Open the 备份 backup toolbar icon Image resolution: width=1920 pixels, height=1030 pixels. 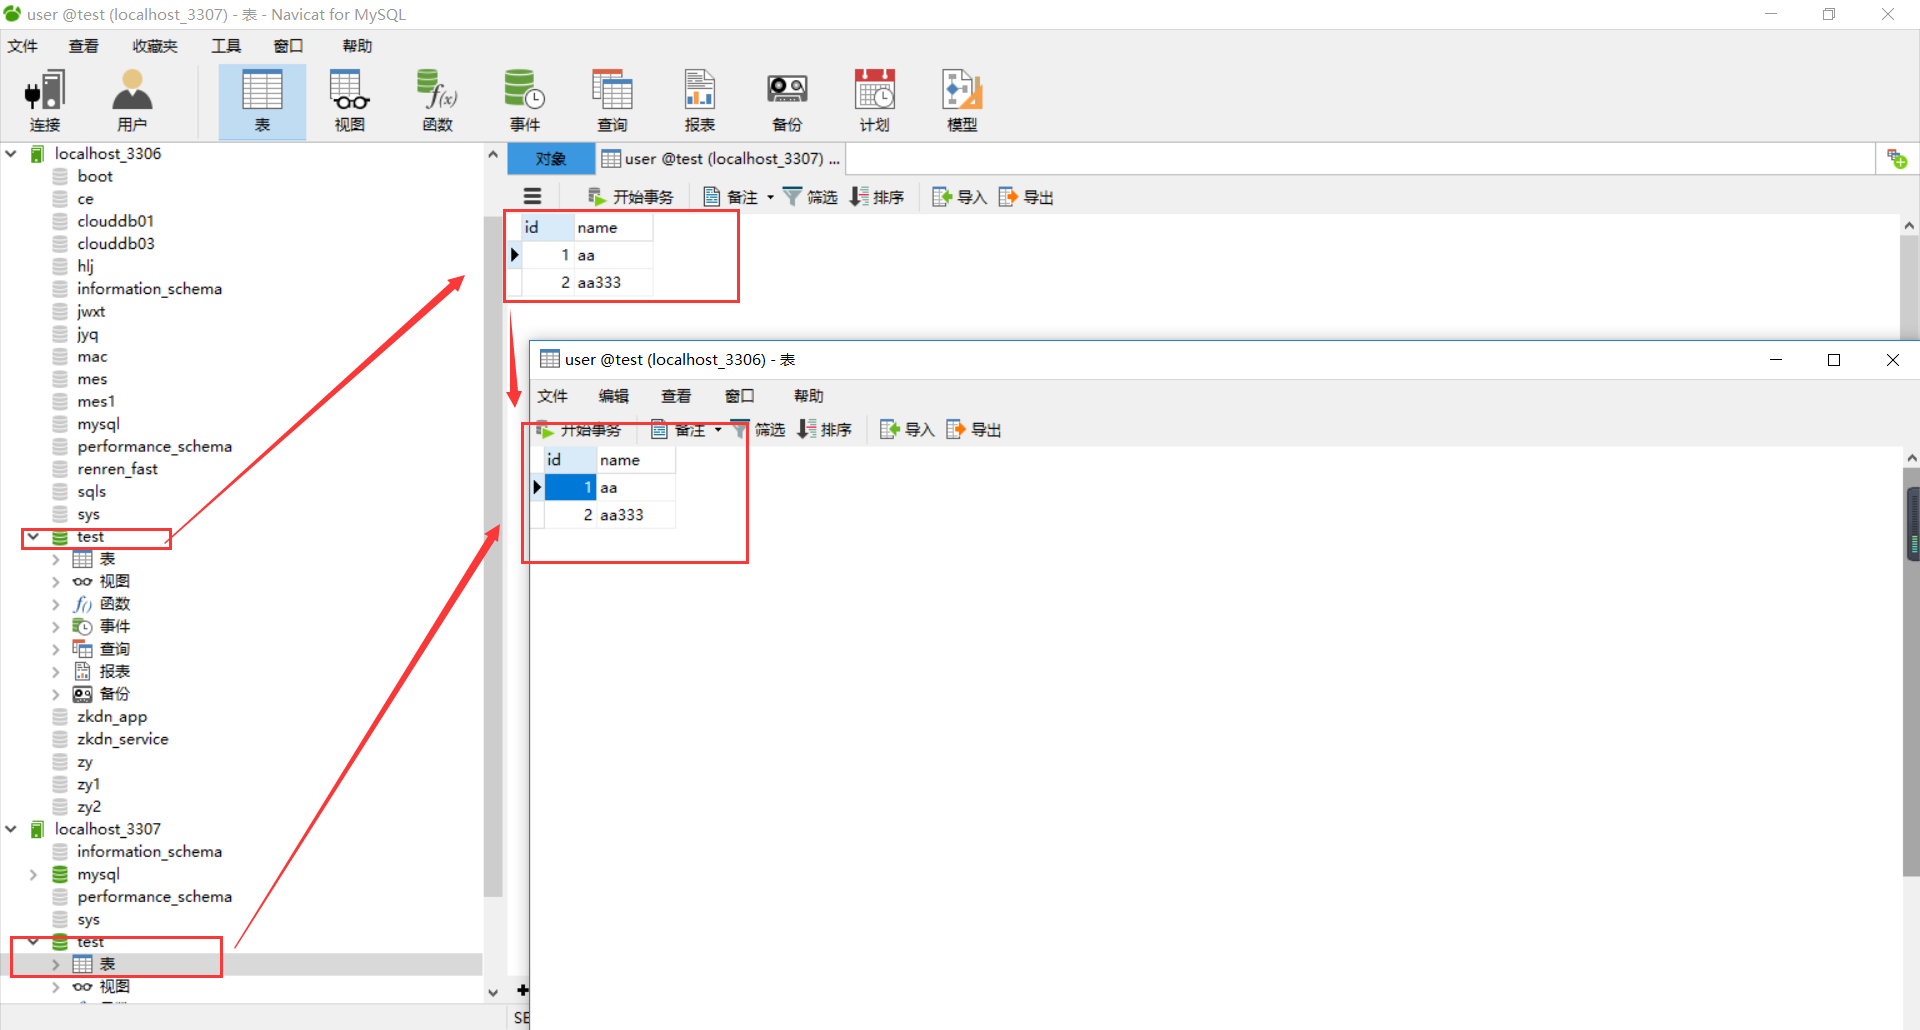coord(787,101)
